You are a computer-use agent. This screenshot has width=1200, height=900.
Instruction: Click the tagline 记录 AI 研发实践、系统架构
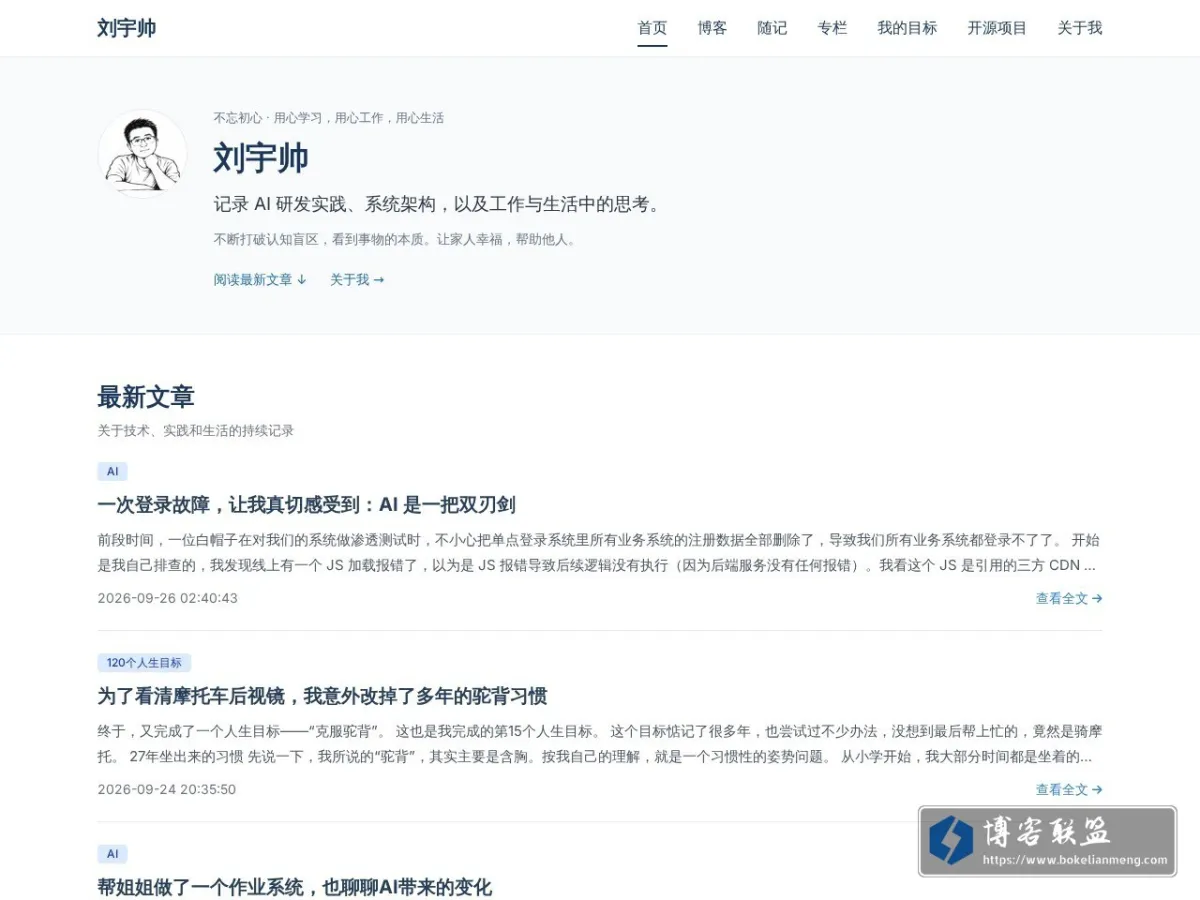[x=438, y=204]
